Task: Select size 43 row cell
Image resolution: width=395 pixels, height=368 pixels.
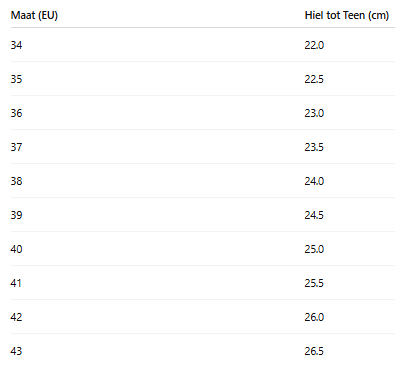Action: coord(16,351)
